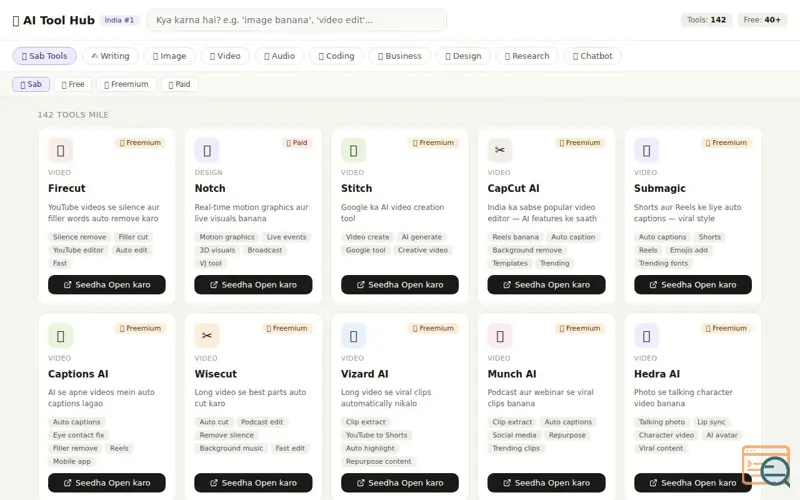Open Stitch with Seedha Open karo
Image resolution: width=800 pixels, height=500 pixels.
tap(399, 285)
